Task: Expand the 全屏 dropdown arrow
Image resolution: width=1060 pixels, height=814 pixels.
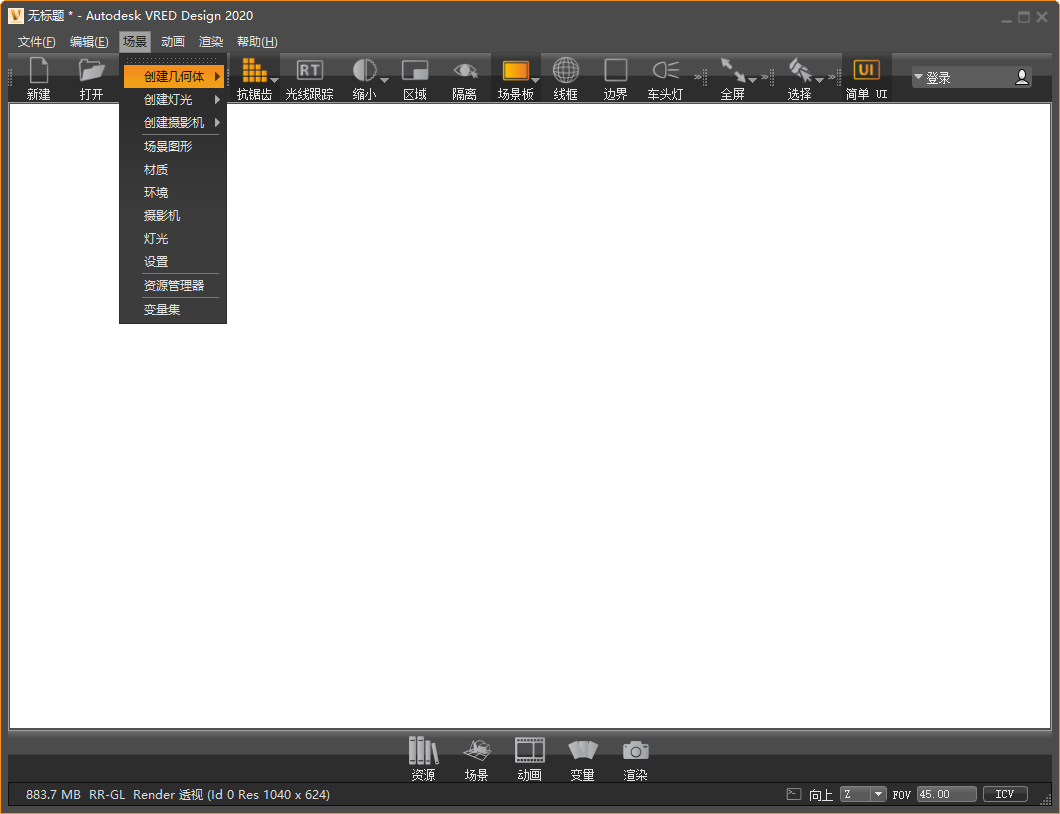Action: pos(752,81)
